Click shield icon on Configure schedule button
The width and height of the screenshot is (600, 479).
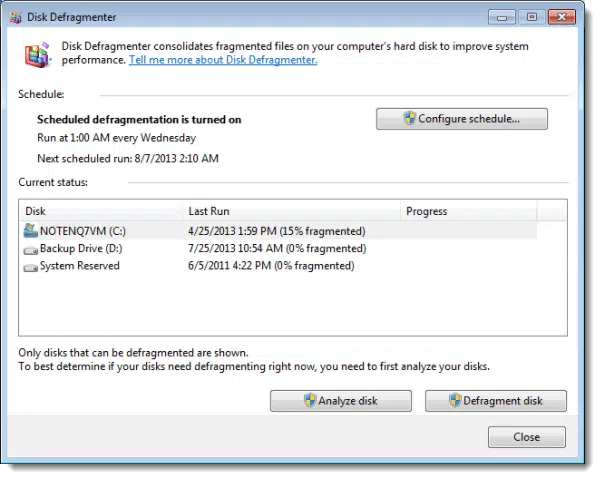410,119
